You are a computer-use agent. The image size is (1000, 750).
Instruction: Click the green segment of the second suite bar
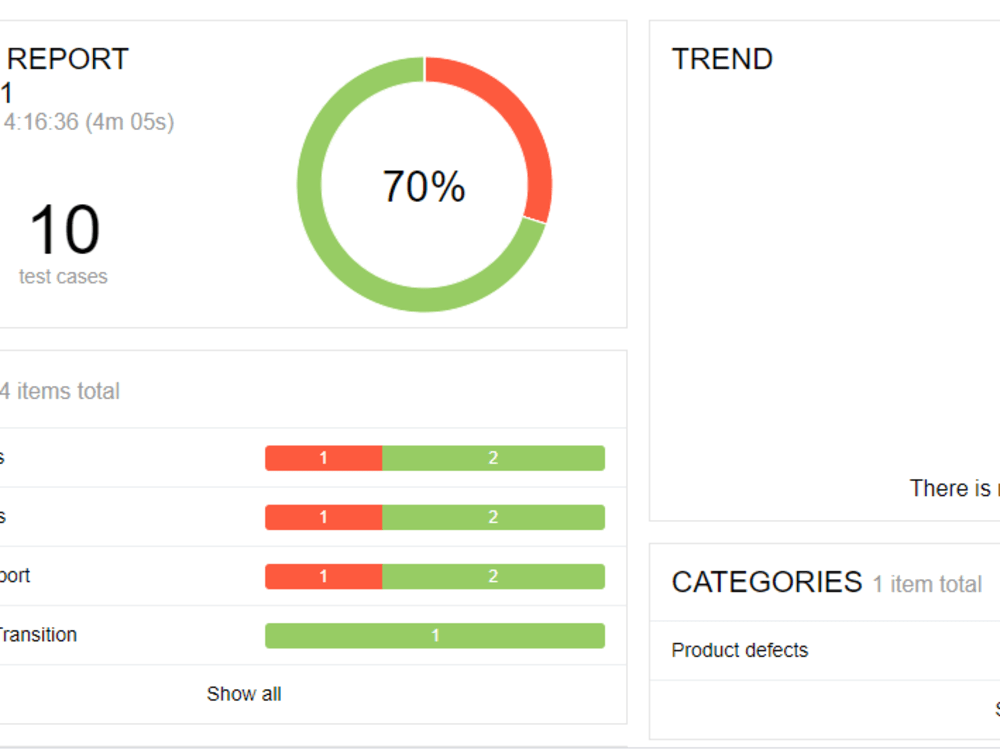click(x=492, y=516)
